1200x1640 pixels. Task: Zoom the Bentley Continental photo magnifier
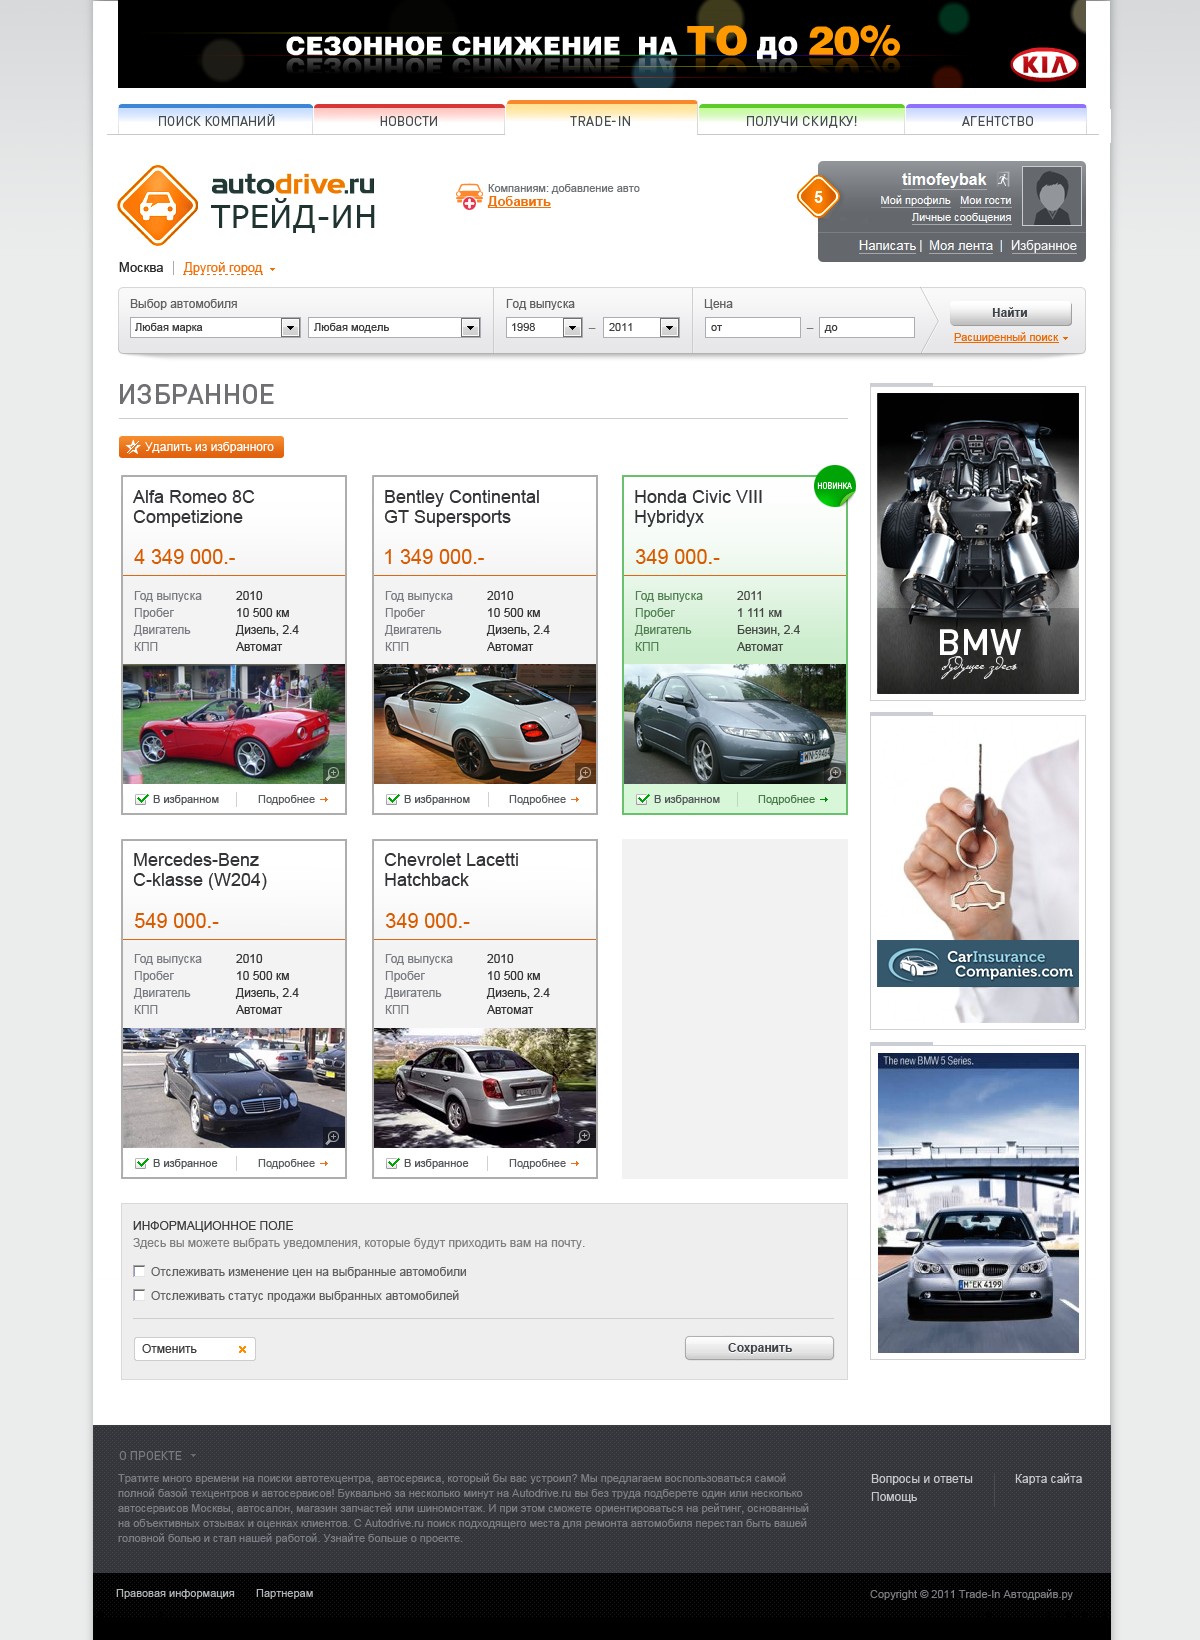pos(584,773)
